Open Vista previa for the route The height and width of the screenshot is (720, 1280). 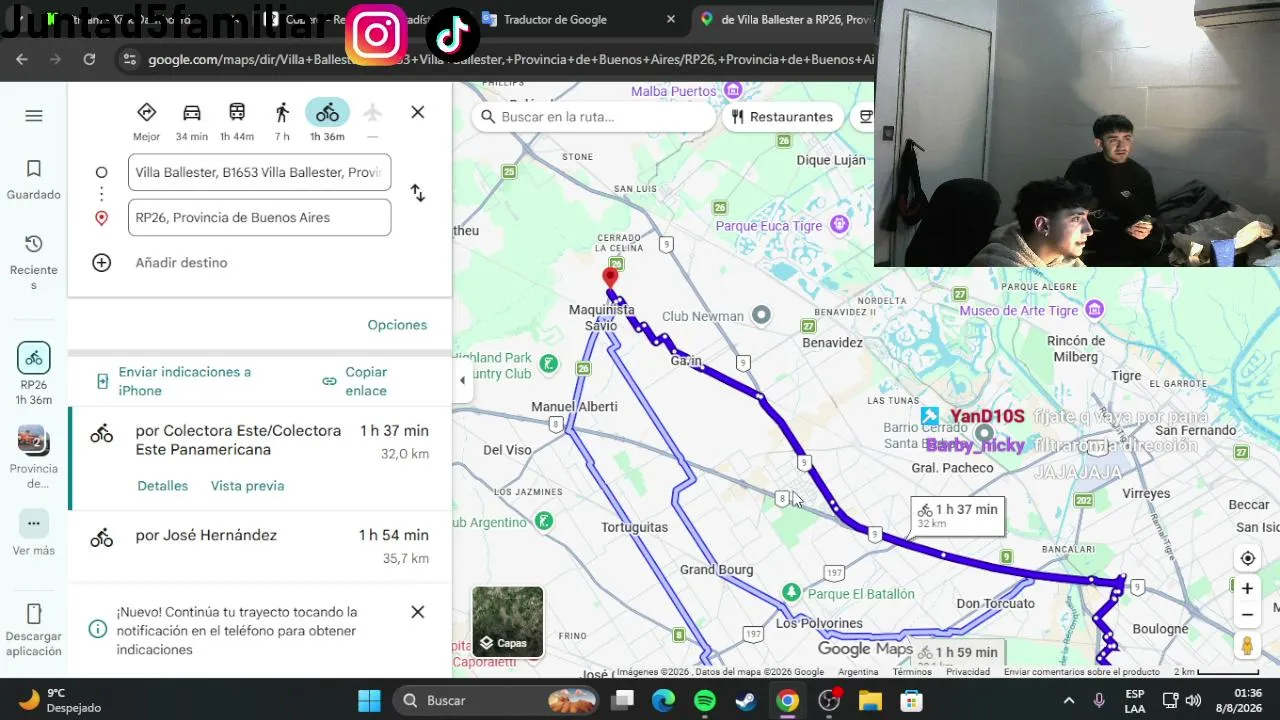247,486
